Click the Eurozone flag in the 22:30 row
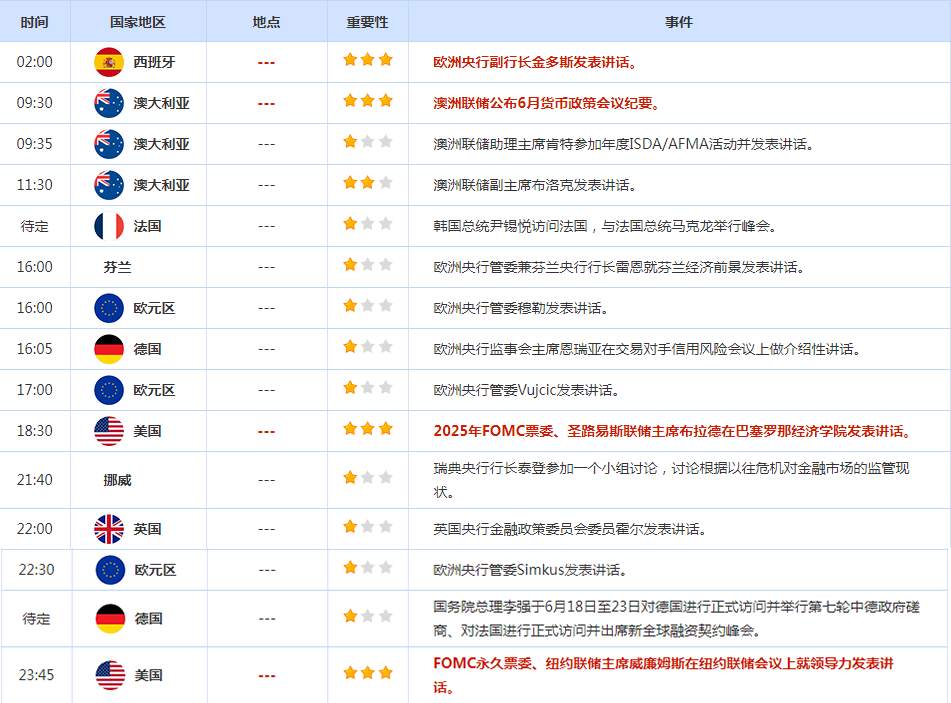 [x=110, y=570]
